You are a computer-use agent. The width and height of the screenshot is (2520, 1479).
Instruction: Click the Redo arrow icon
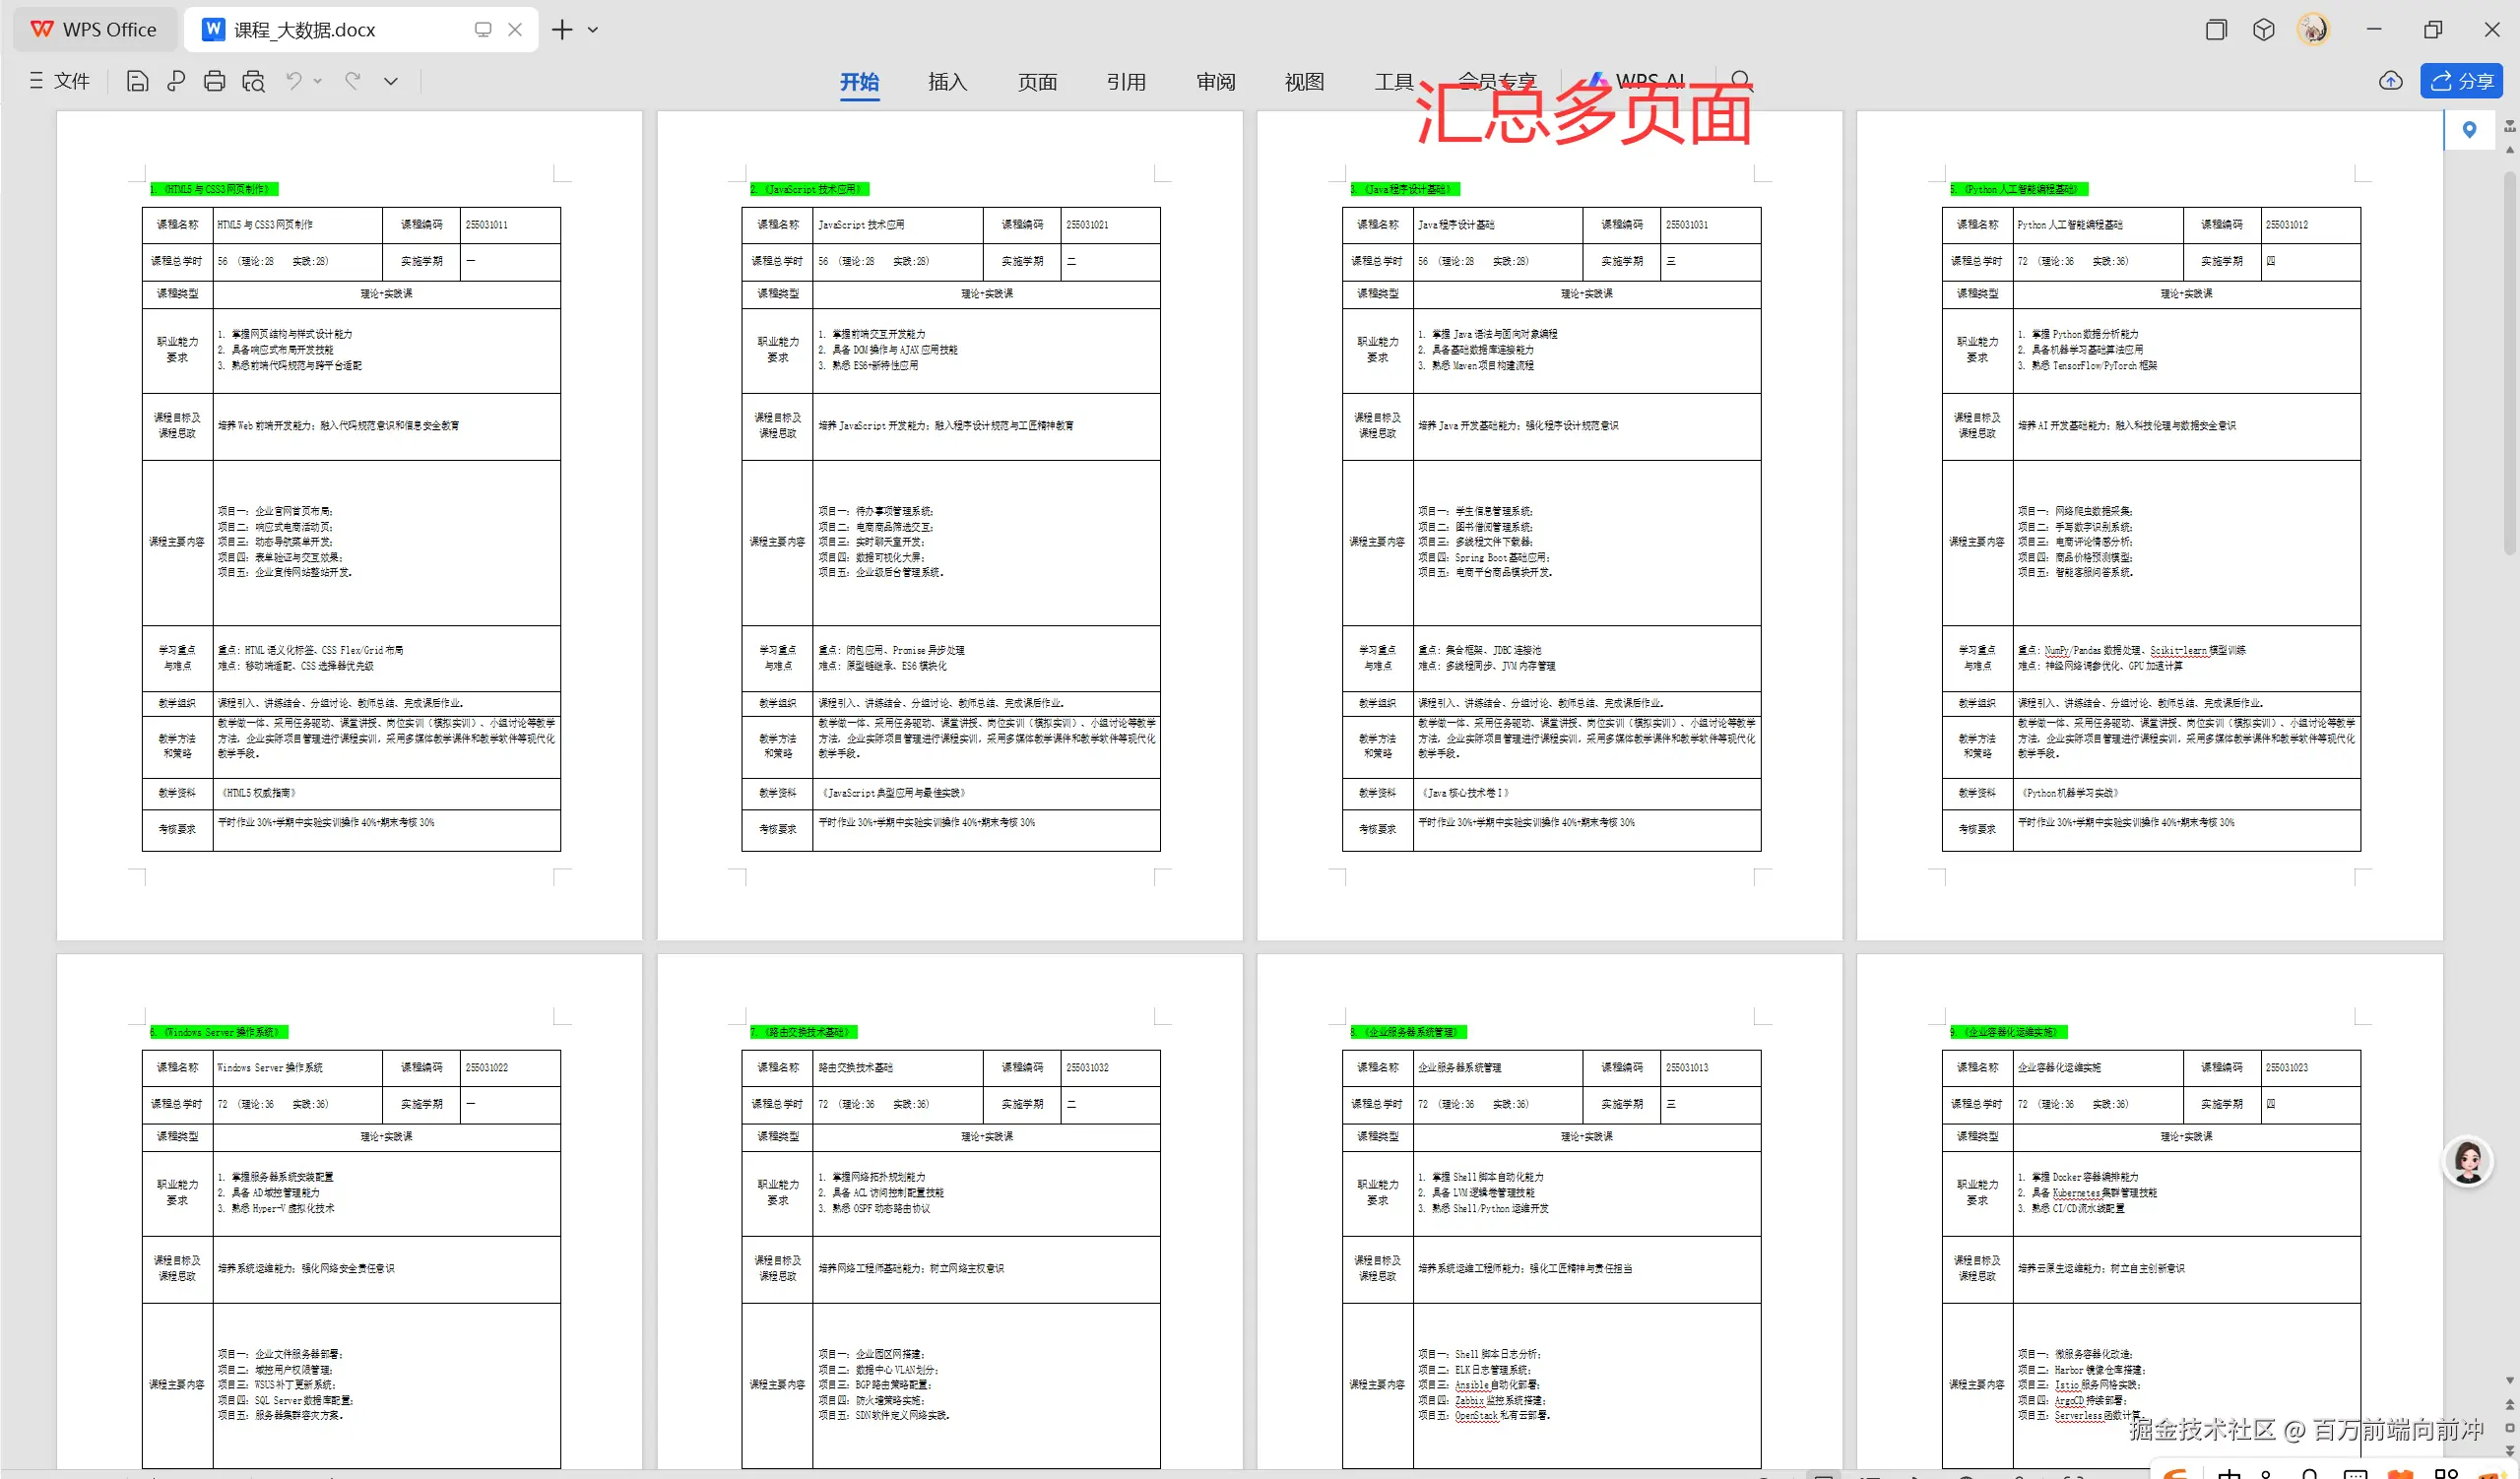pyautogui.click(x=353, y=81)
